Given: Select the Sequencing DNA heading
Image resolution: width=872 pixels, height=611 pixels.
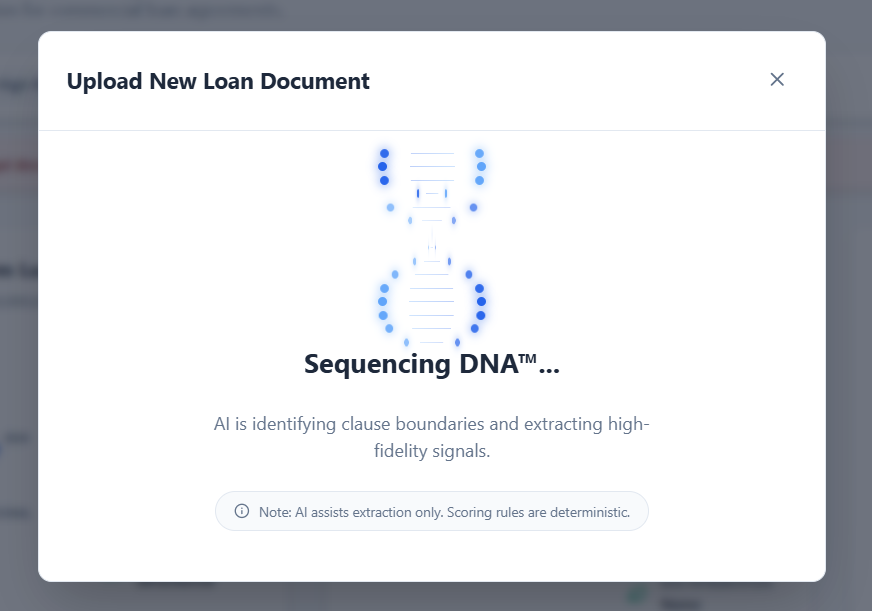Looking at the screenshot, I should (431, 364).
